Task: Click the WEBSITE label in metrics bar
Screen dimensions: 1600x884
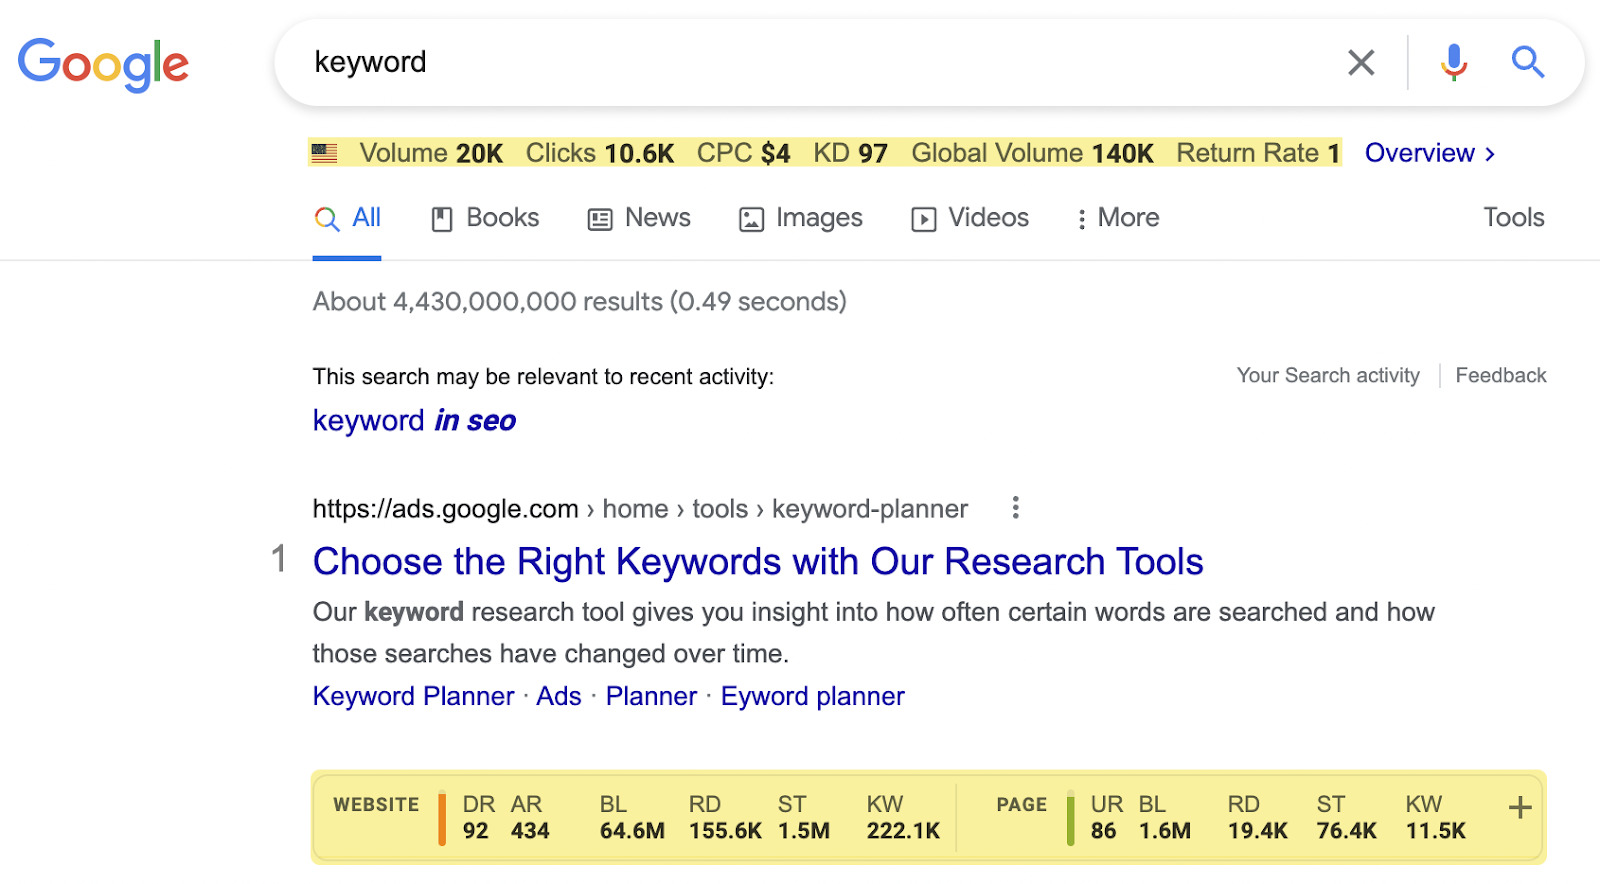Action: [376, 805]
